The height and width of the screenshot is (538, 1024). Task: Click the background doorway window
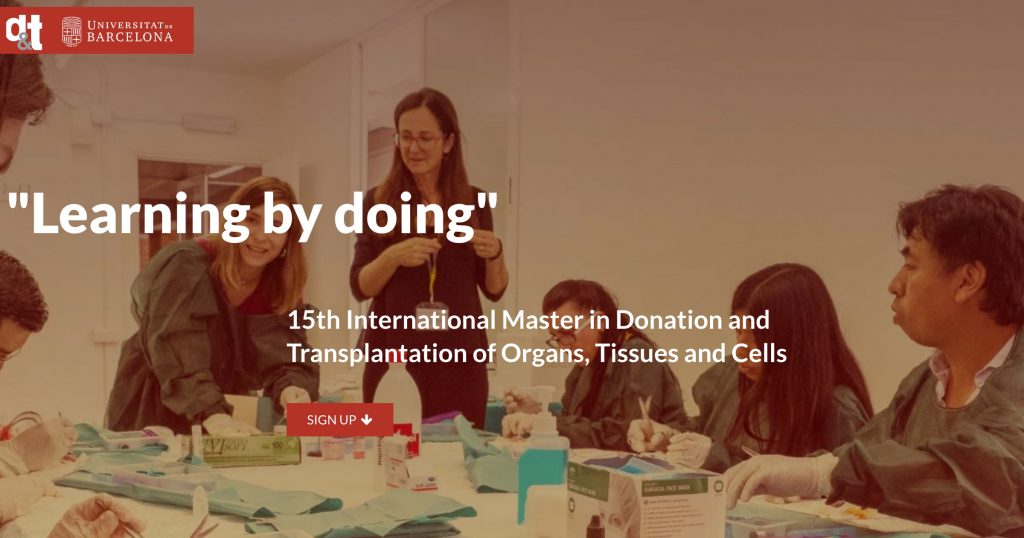196,196
